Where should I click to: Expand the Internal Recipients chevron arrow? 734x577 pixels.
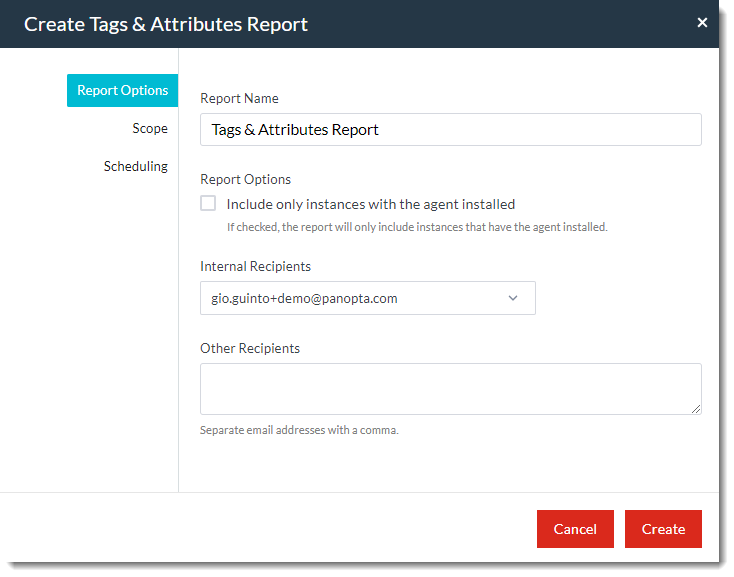513,298
